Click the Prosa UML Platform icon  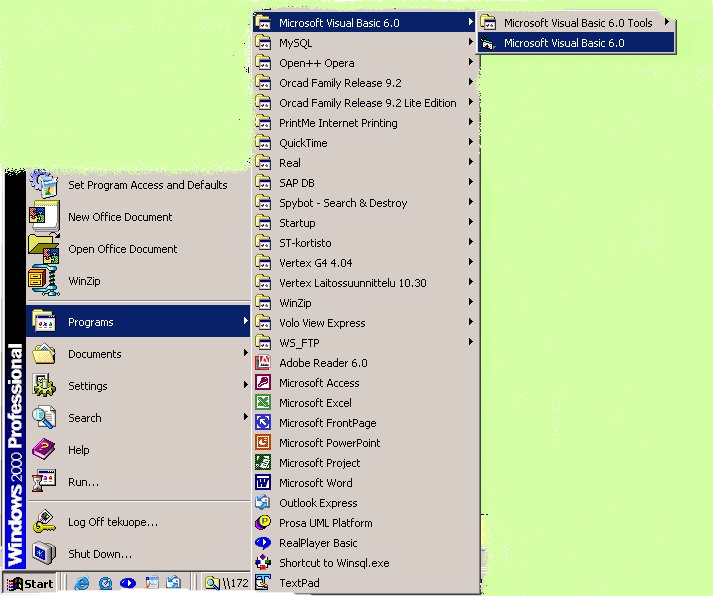[263, 523]
